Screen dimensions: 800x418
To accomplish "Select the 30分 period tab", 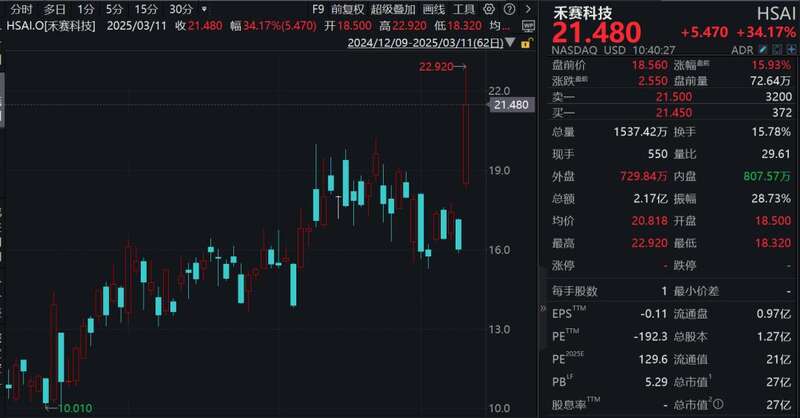I will 181,9.
